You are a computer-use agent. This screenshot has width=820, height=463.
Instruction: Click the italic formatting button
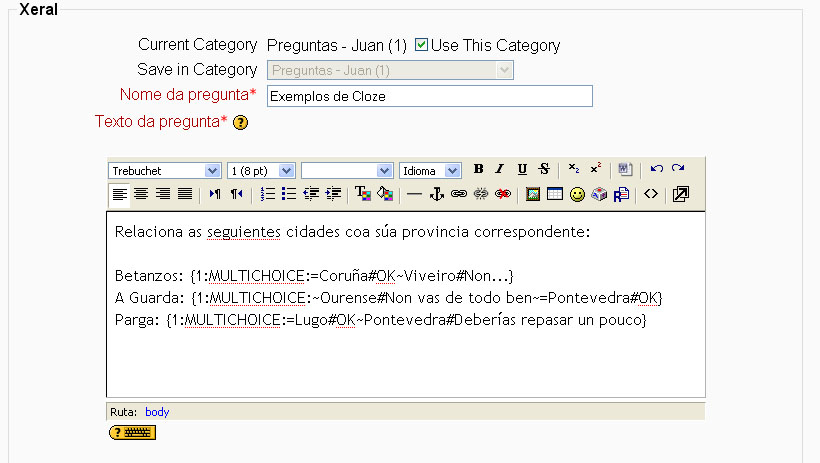pos(500,169)
